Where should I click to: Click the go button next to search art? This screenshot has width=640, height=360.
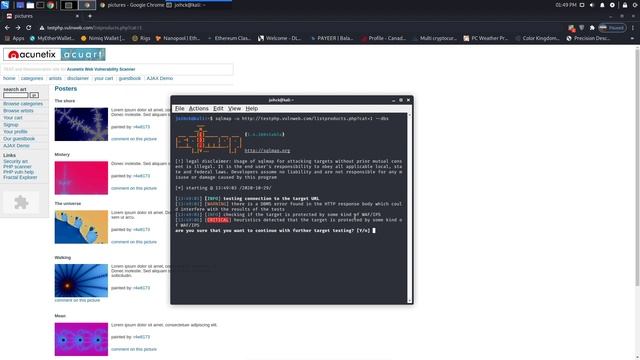point(34,95)
